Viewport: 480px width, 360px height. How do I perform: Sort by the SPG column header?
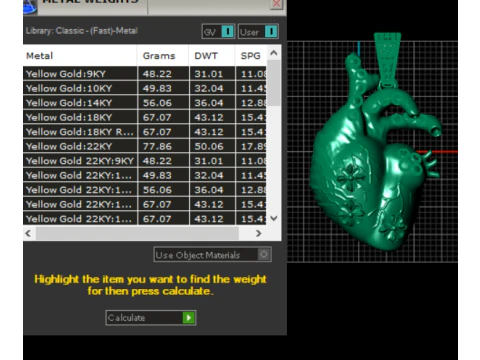tap(251, 56)
